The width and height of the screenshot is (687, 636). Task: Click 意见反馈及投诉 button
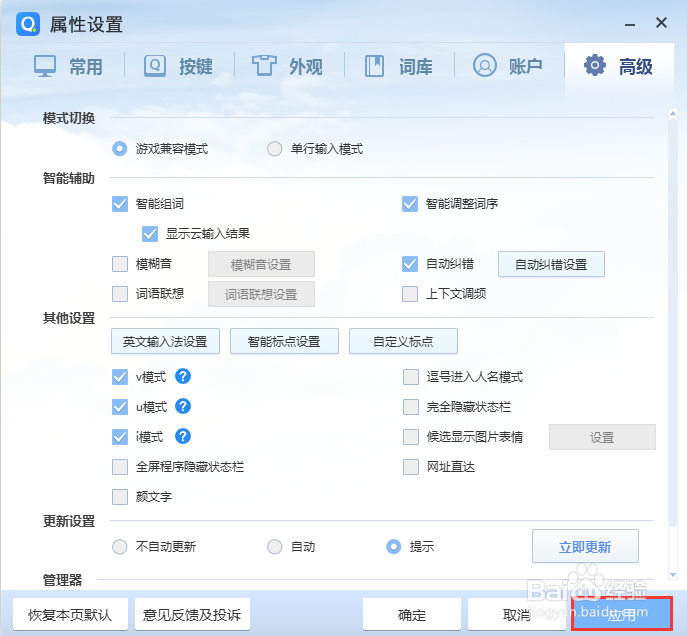point(192,615)
